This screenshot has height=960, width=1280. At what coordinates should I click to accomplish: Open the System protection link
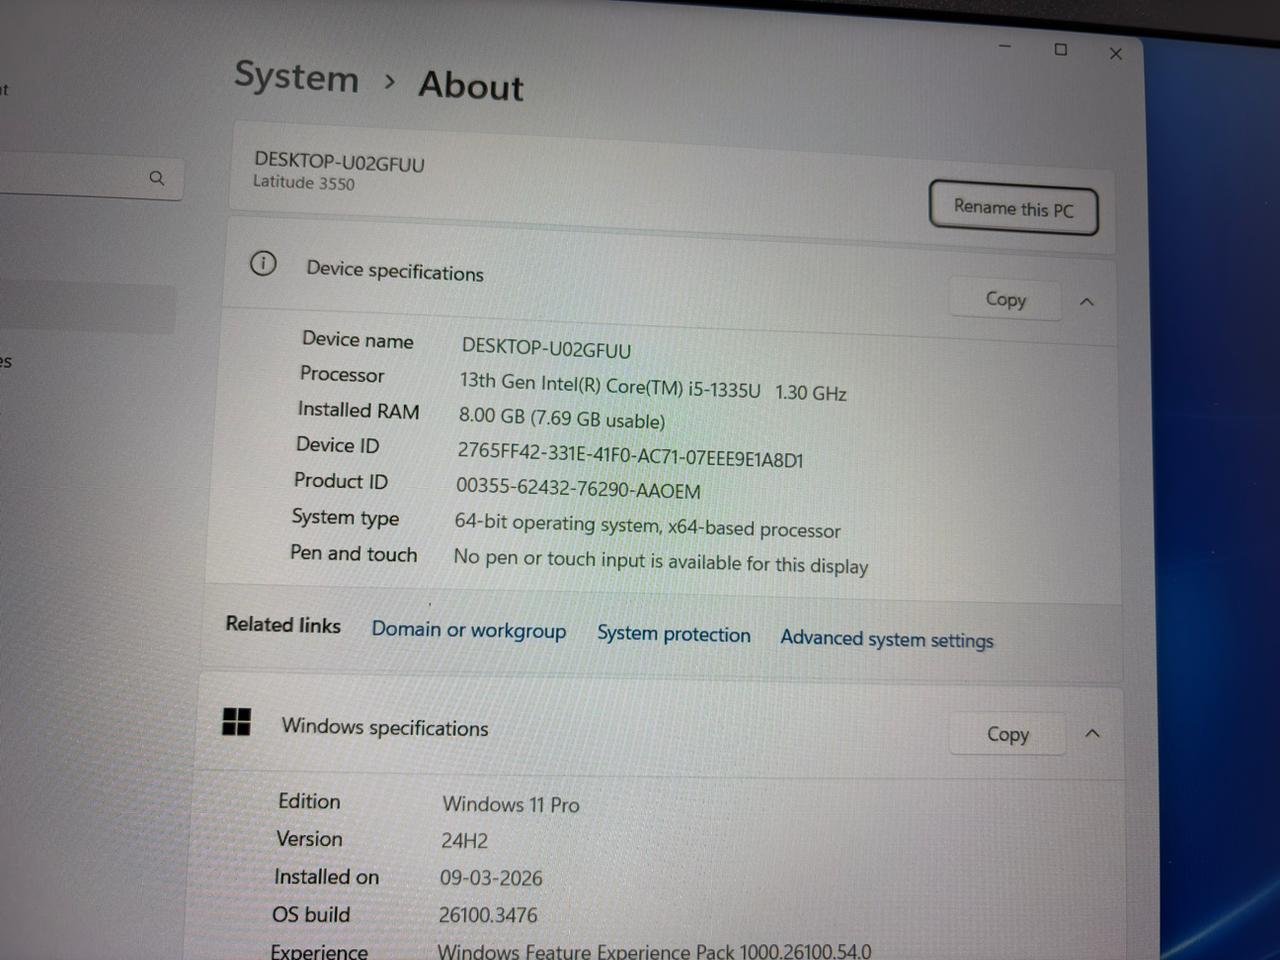(673, 635)
